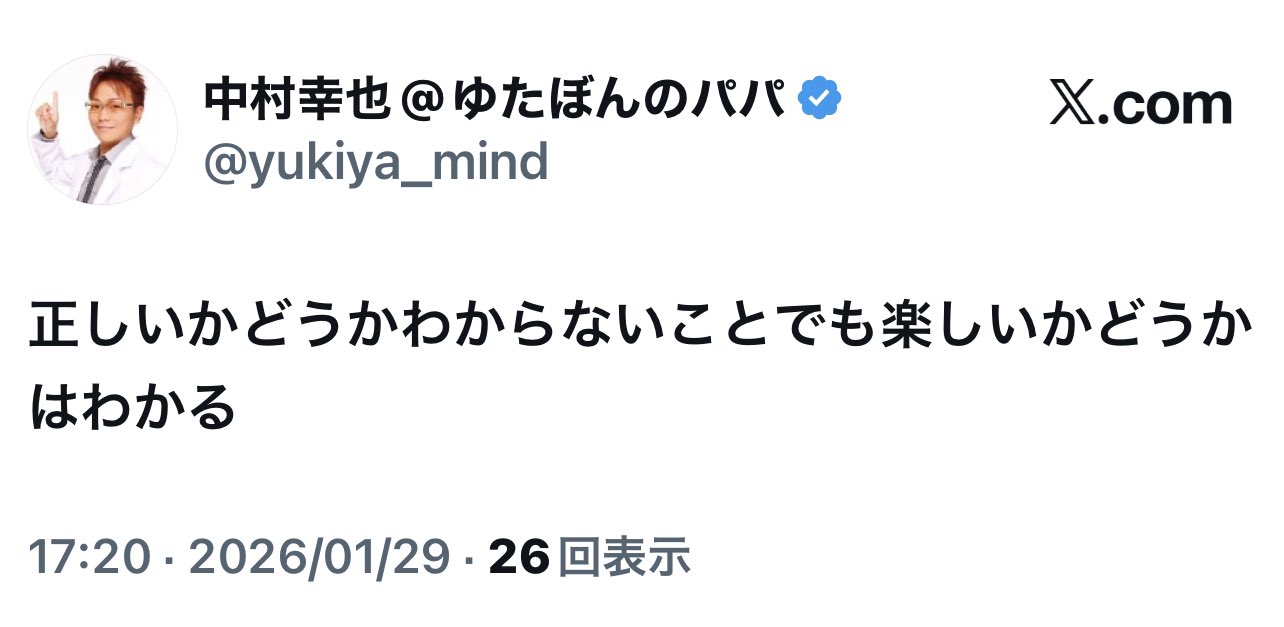Click the dot separator before 26
The image size is (1284, 627).
469,558
